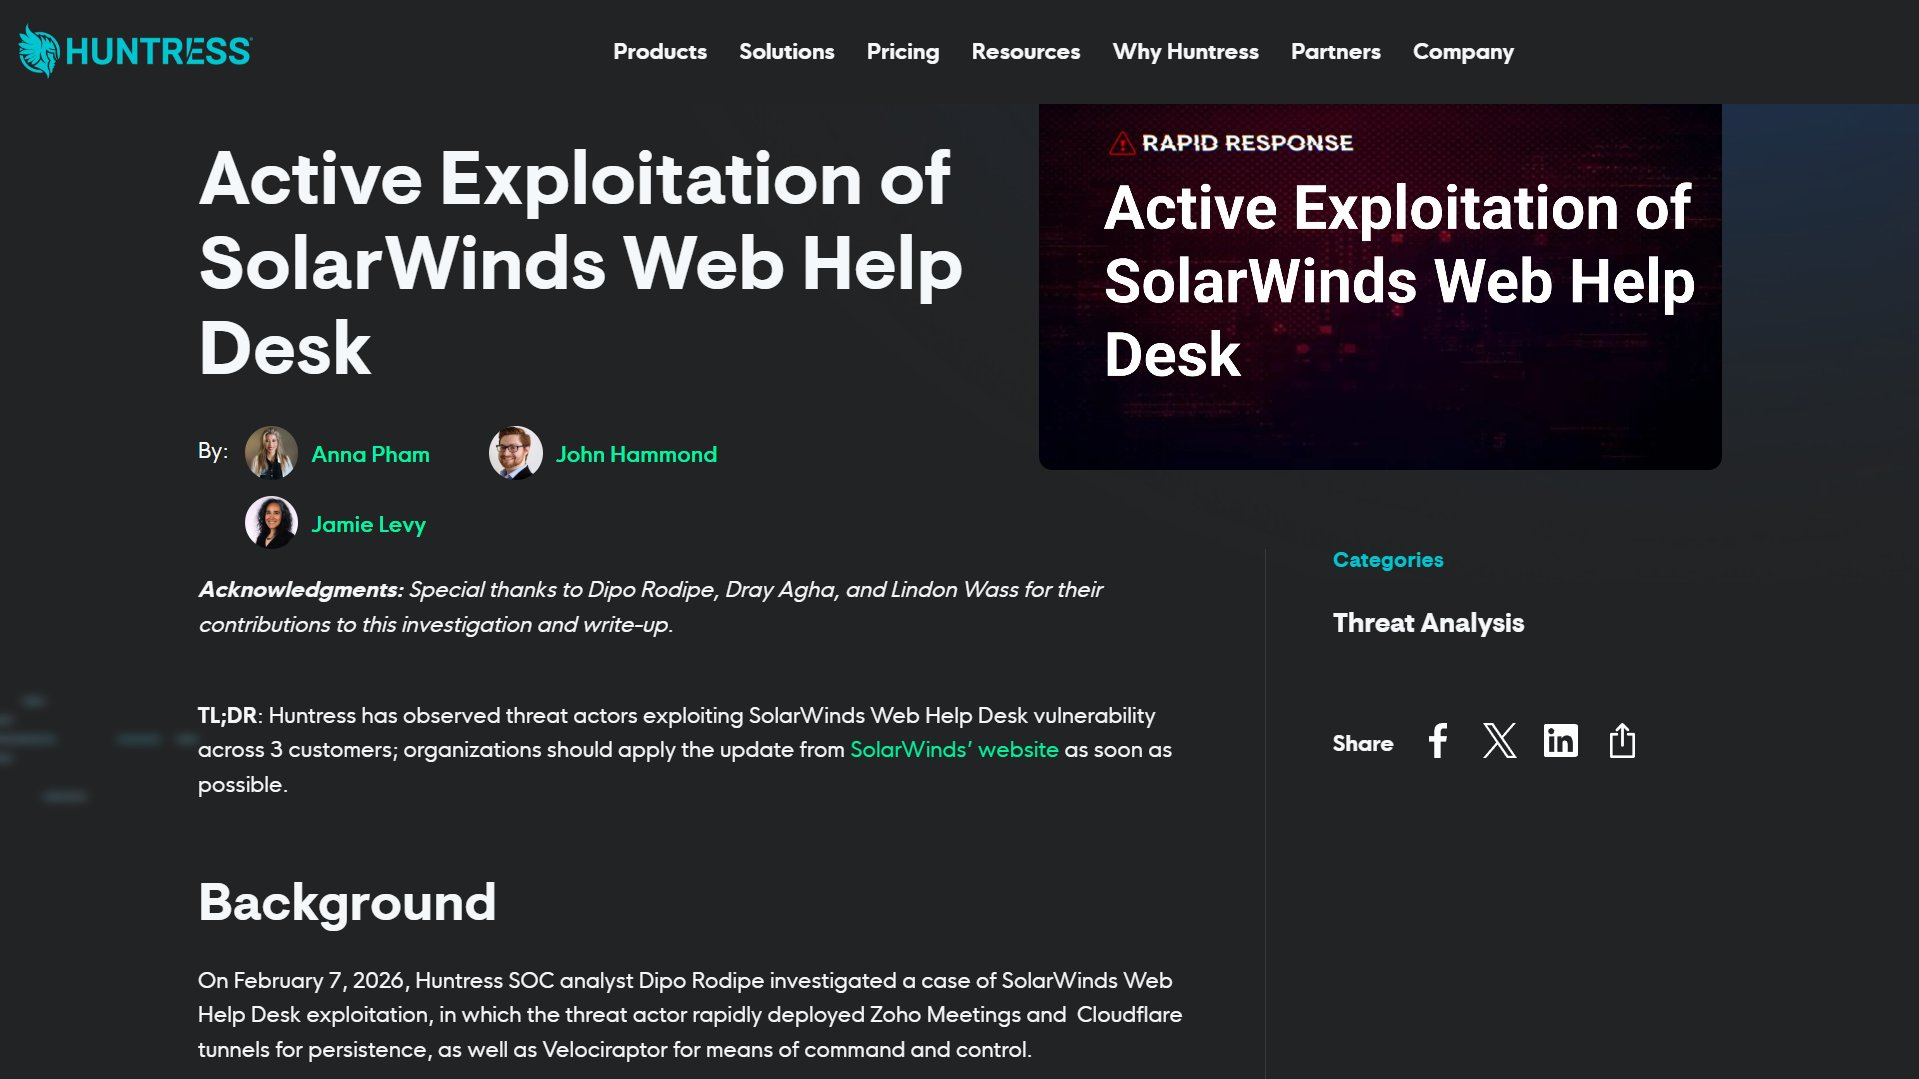Open the Partners nav item
Image resolution: width=1919 pixels, height=1079 pixels.
(x=1335, y=52)
